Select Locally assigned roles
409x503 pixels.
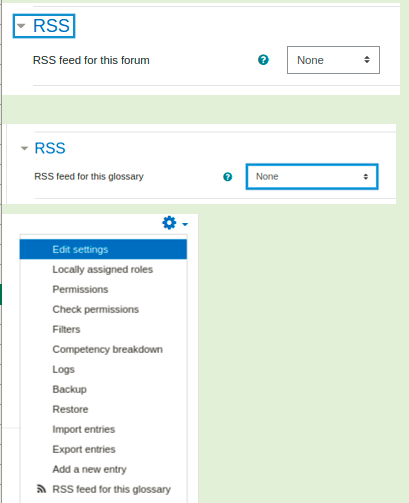coord(103,269)
